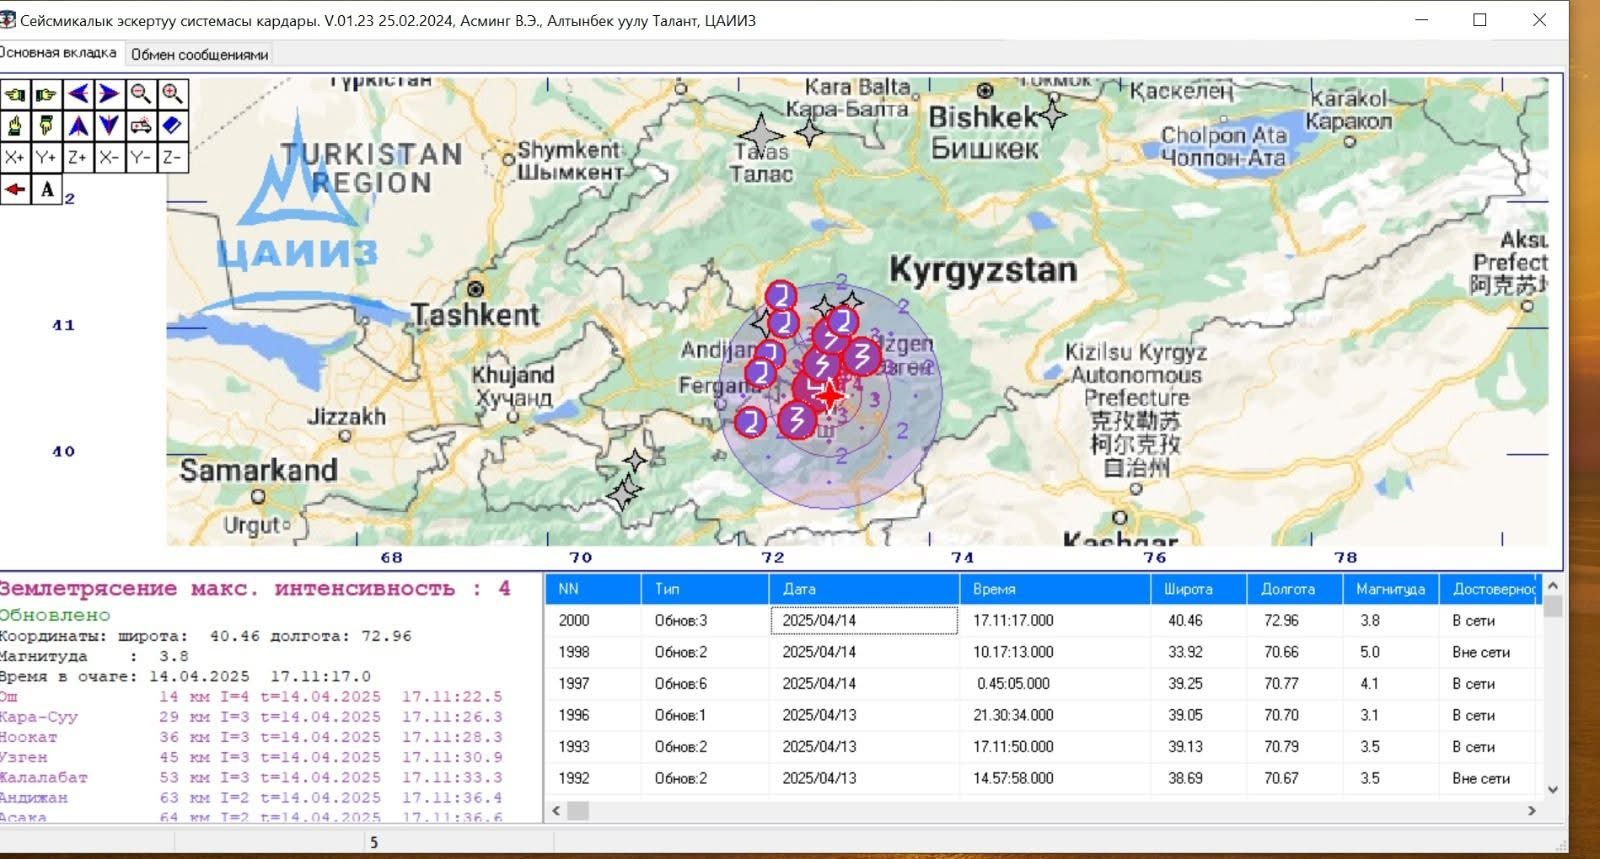The width and height of the screenshot is (1600, 859).
Task: Click the Z- axis button
Action: tap(173, 158)
